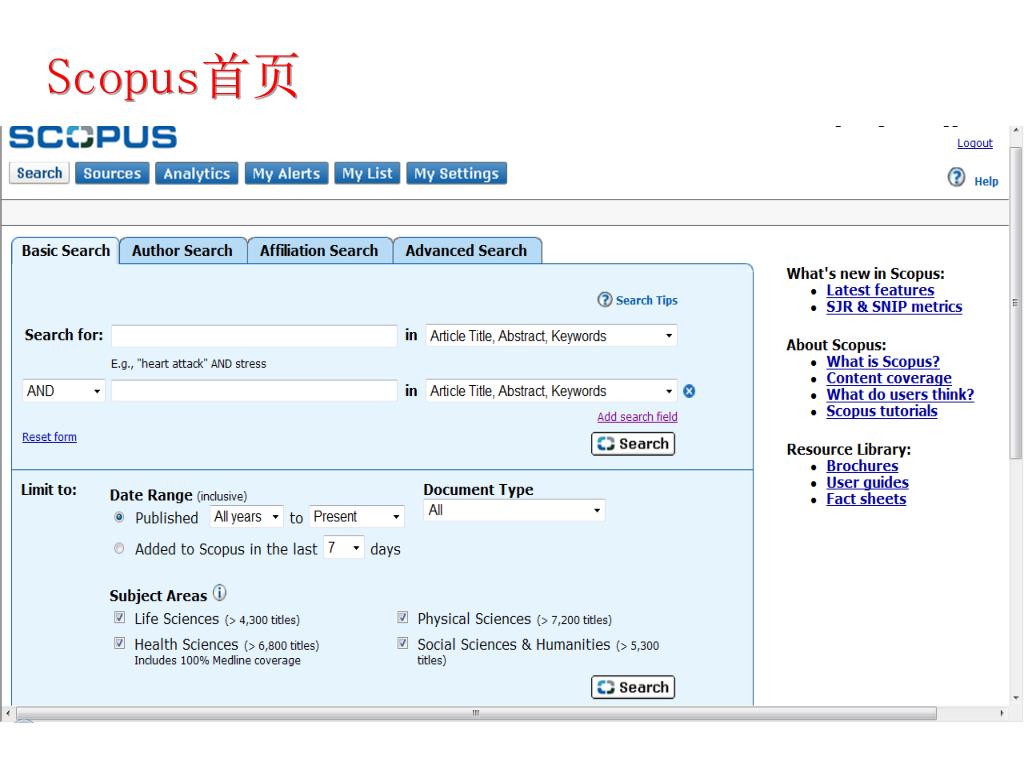
Task: Open the top Search navigation tab
Action: click(39, 173)
